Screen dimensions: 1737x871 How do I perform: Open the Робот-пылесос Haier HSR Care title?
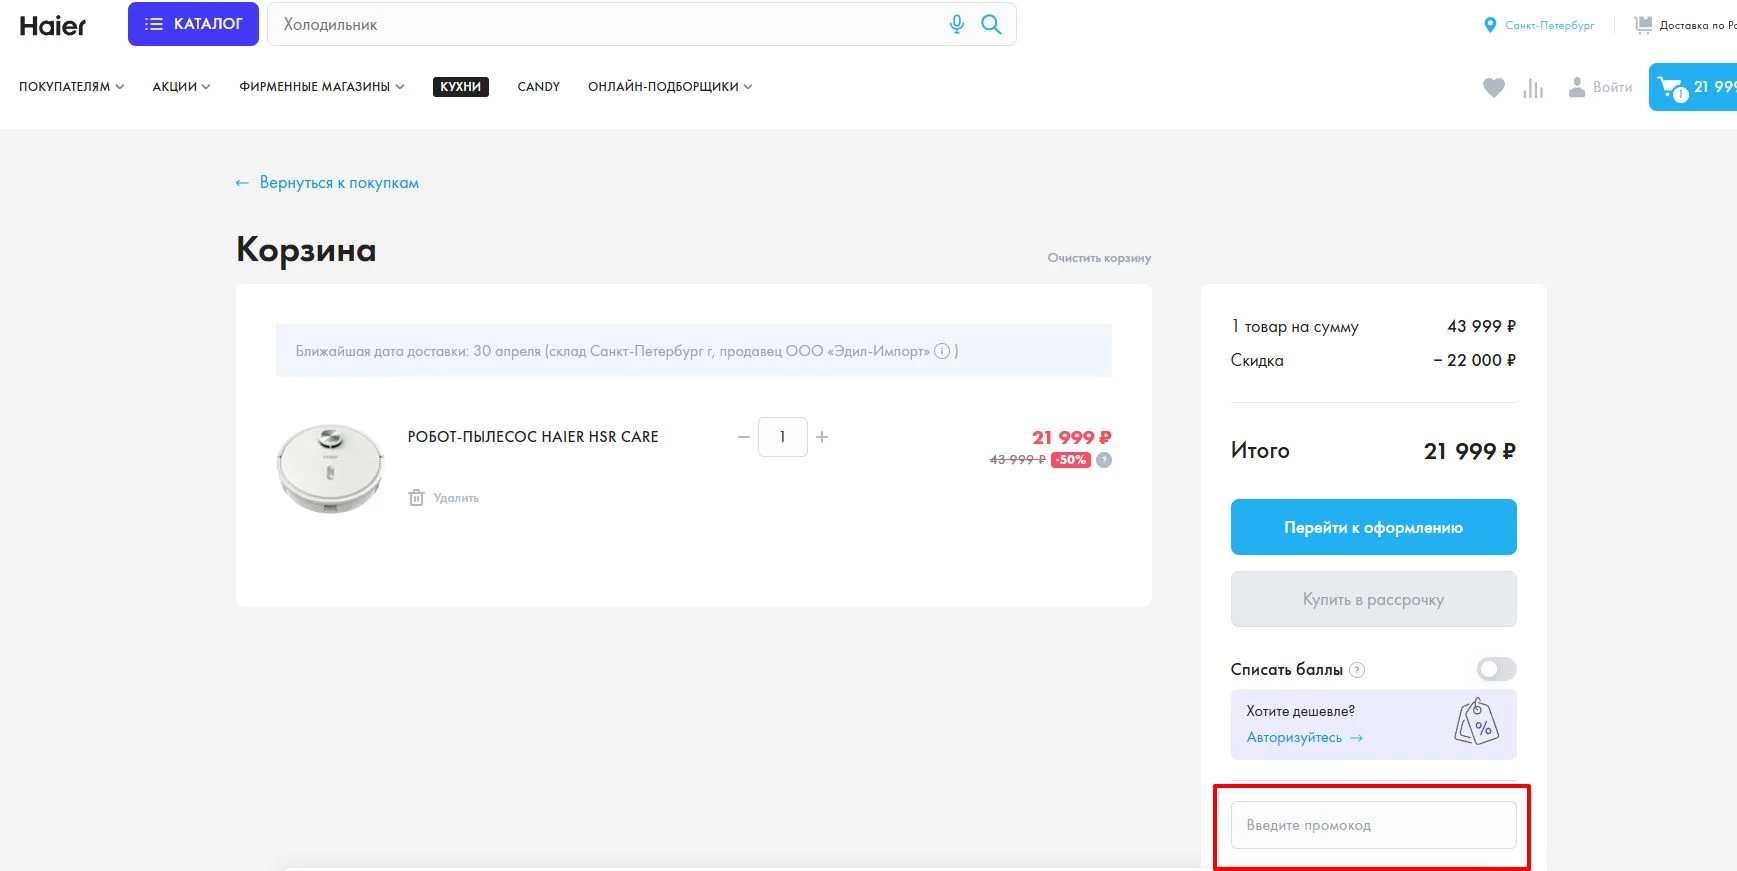[x=533, y=437]
